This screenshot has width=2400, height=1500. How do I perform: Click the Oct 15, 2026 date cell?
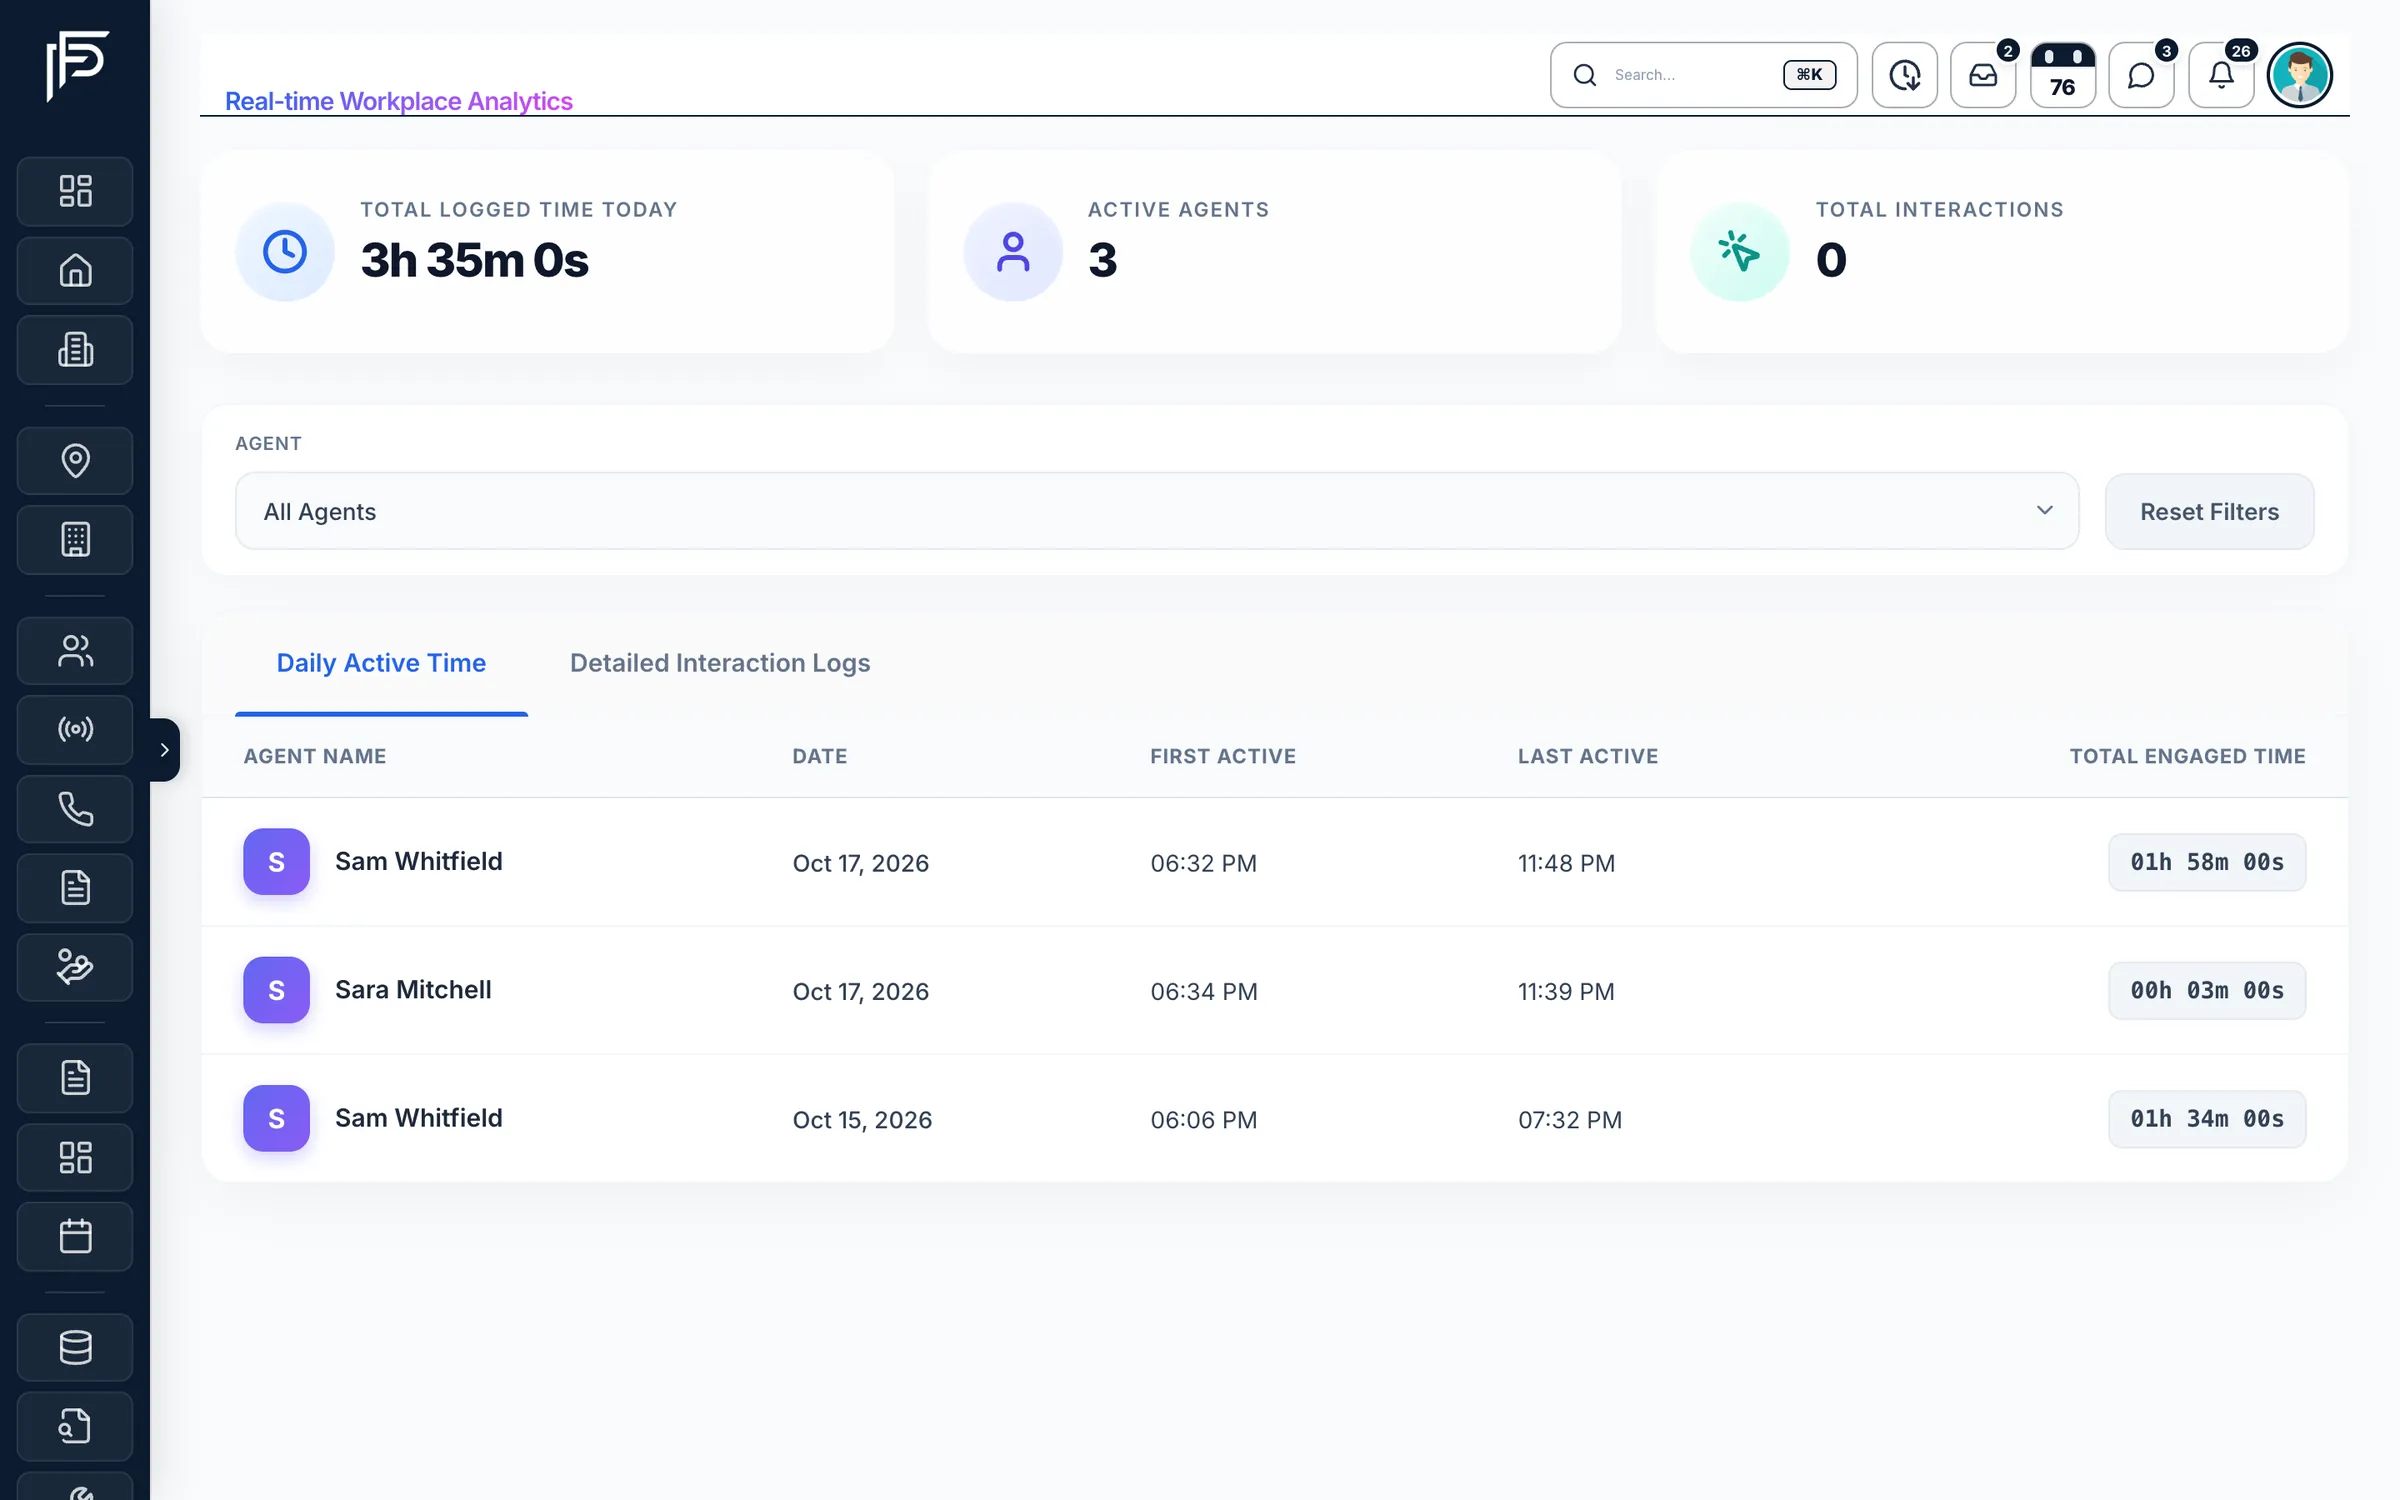click(862, 1119)
